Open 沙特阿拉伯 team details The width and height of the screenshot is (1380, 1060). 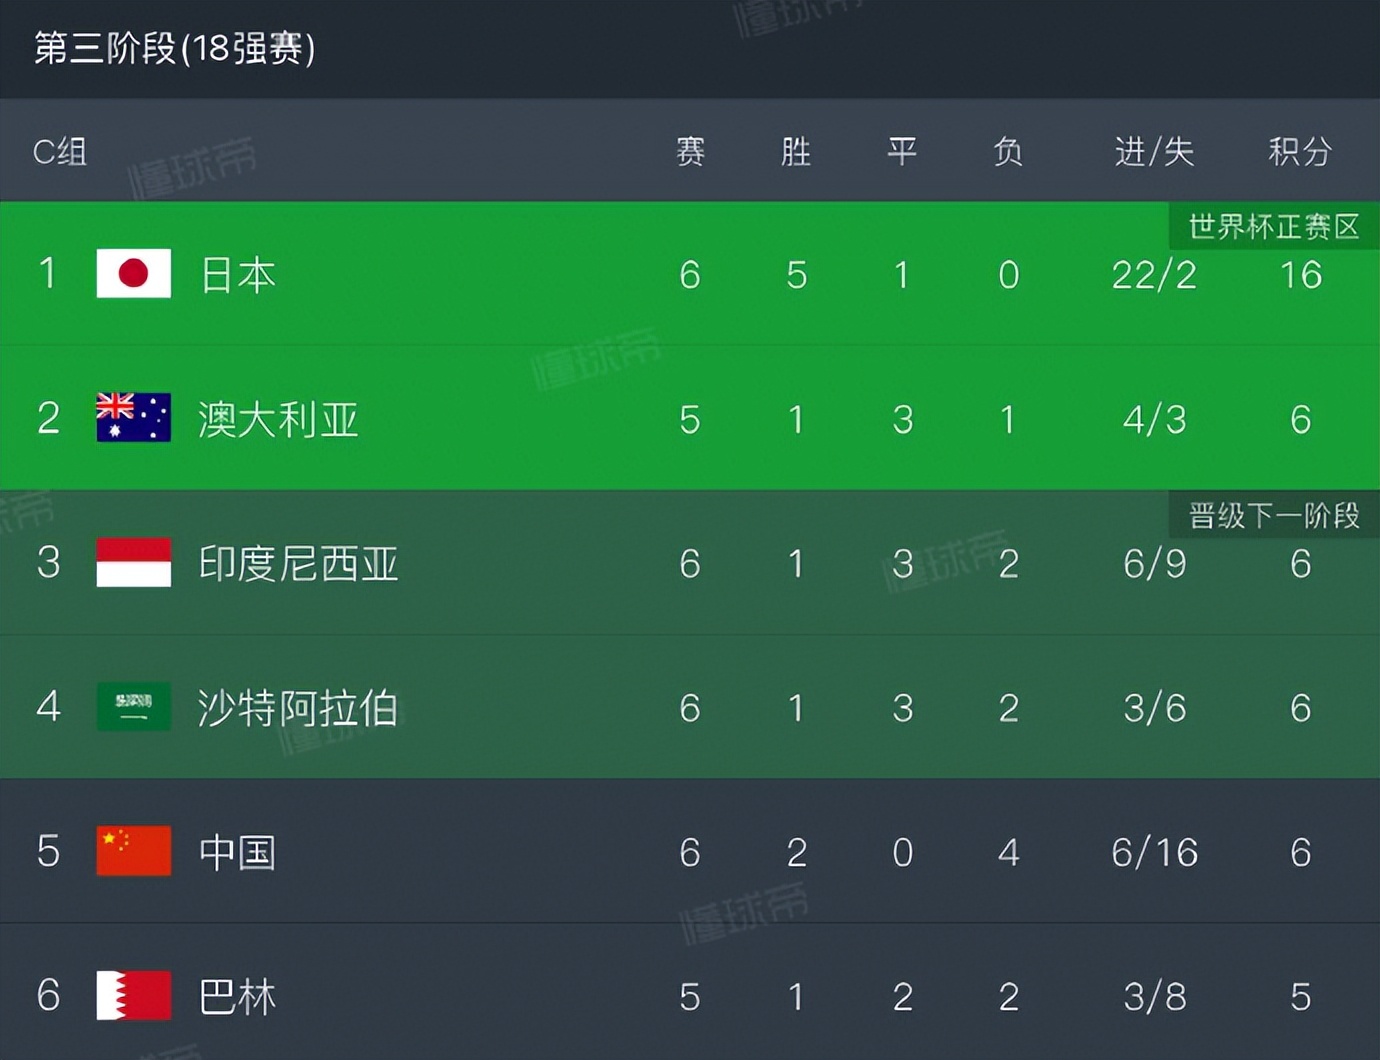tap(298, 708)
